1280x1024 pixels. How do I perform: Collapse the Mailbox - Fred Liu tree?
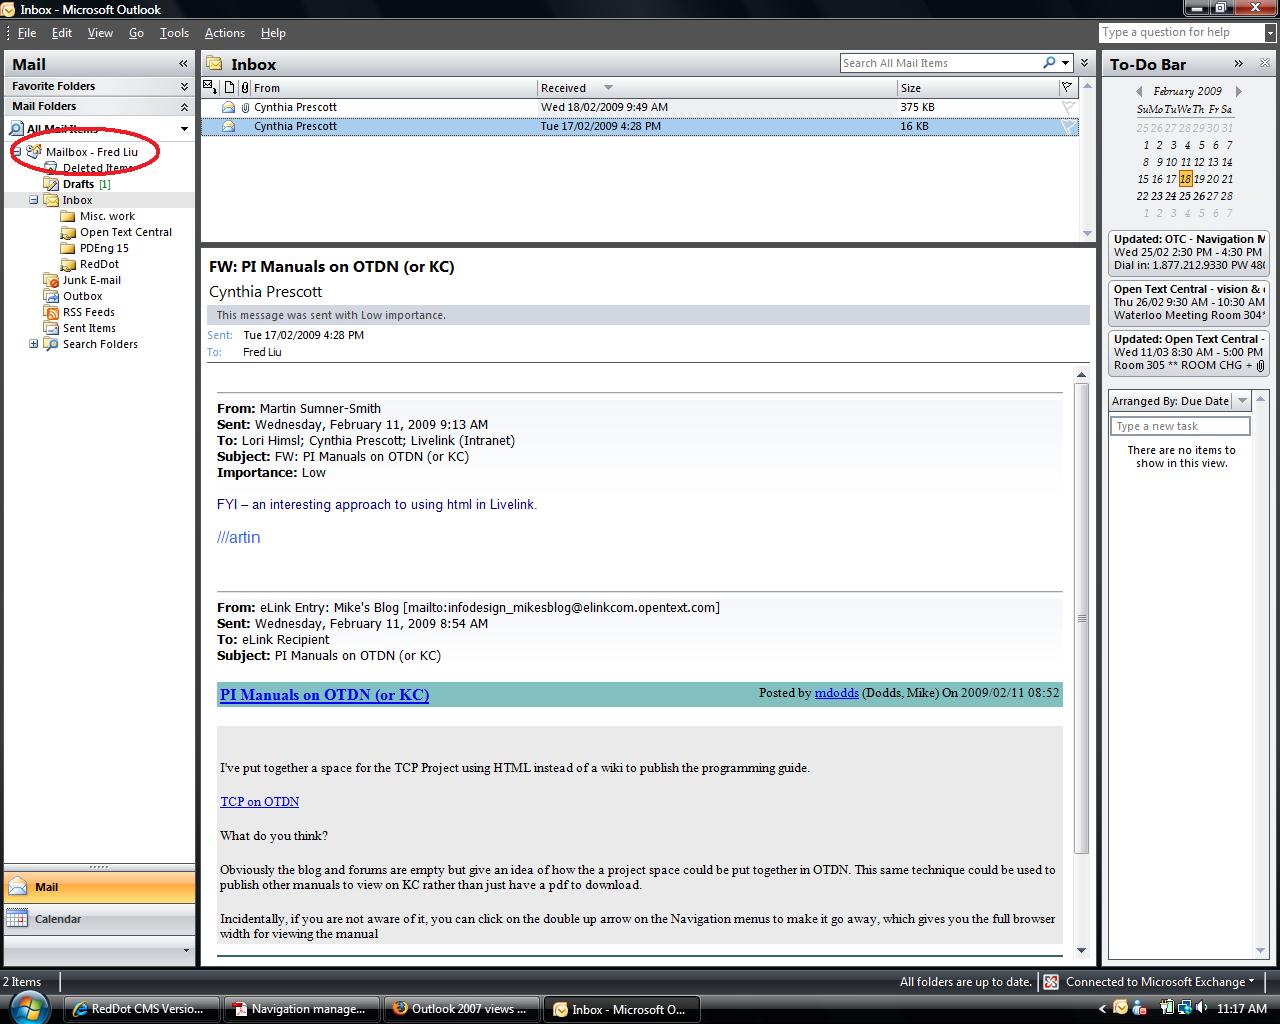[17, 152]
